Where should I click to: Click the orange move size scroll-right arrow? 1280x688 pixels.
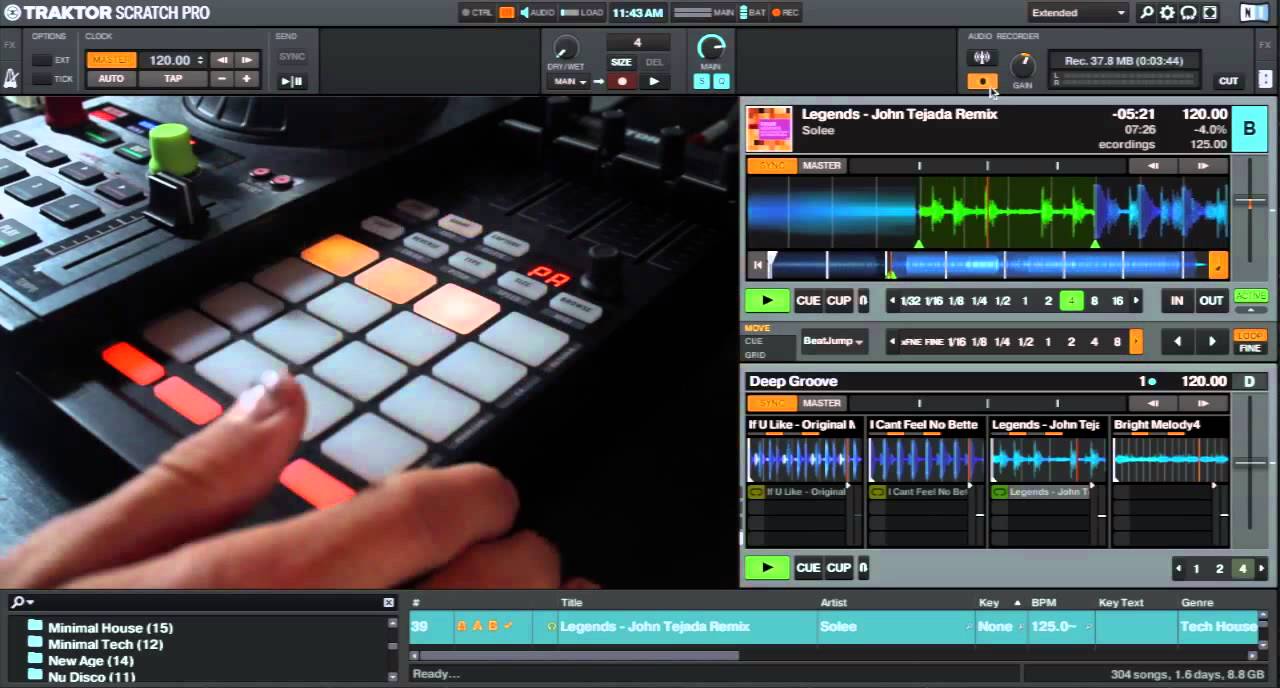coord(1135,342)
